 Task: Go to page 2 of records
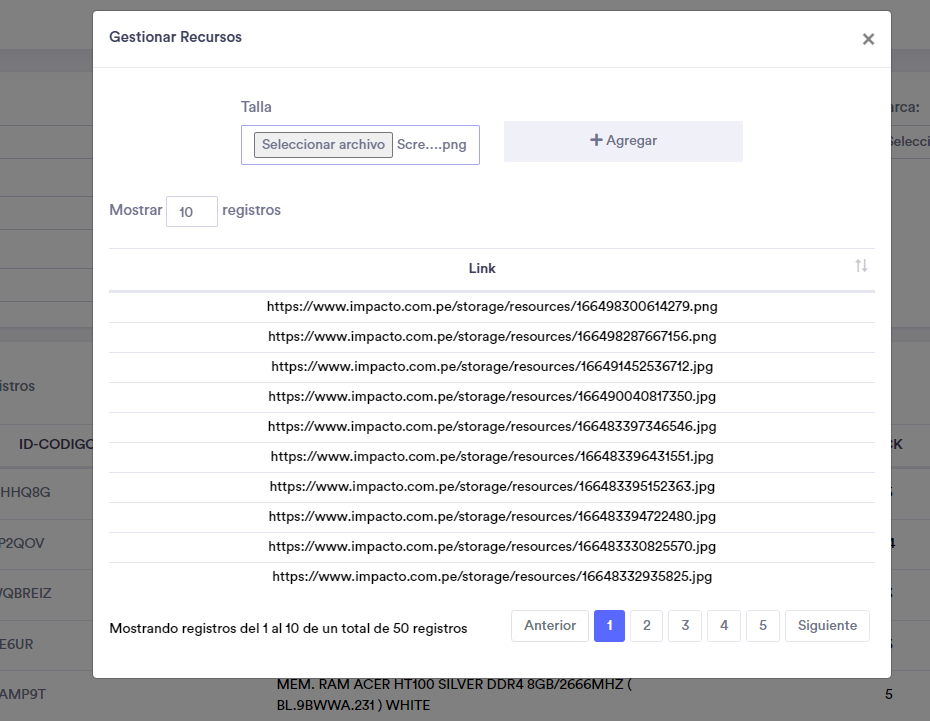pyautogui.click(x=647, y=626)
